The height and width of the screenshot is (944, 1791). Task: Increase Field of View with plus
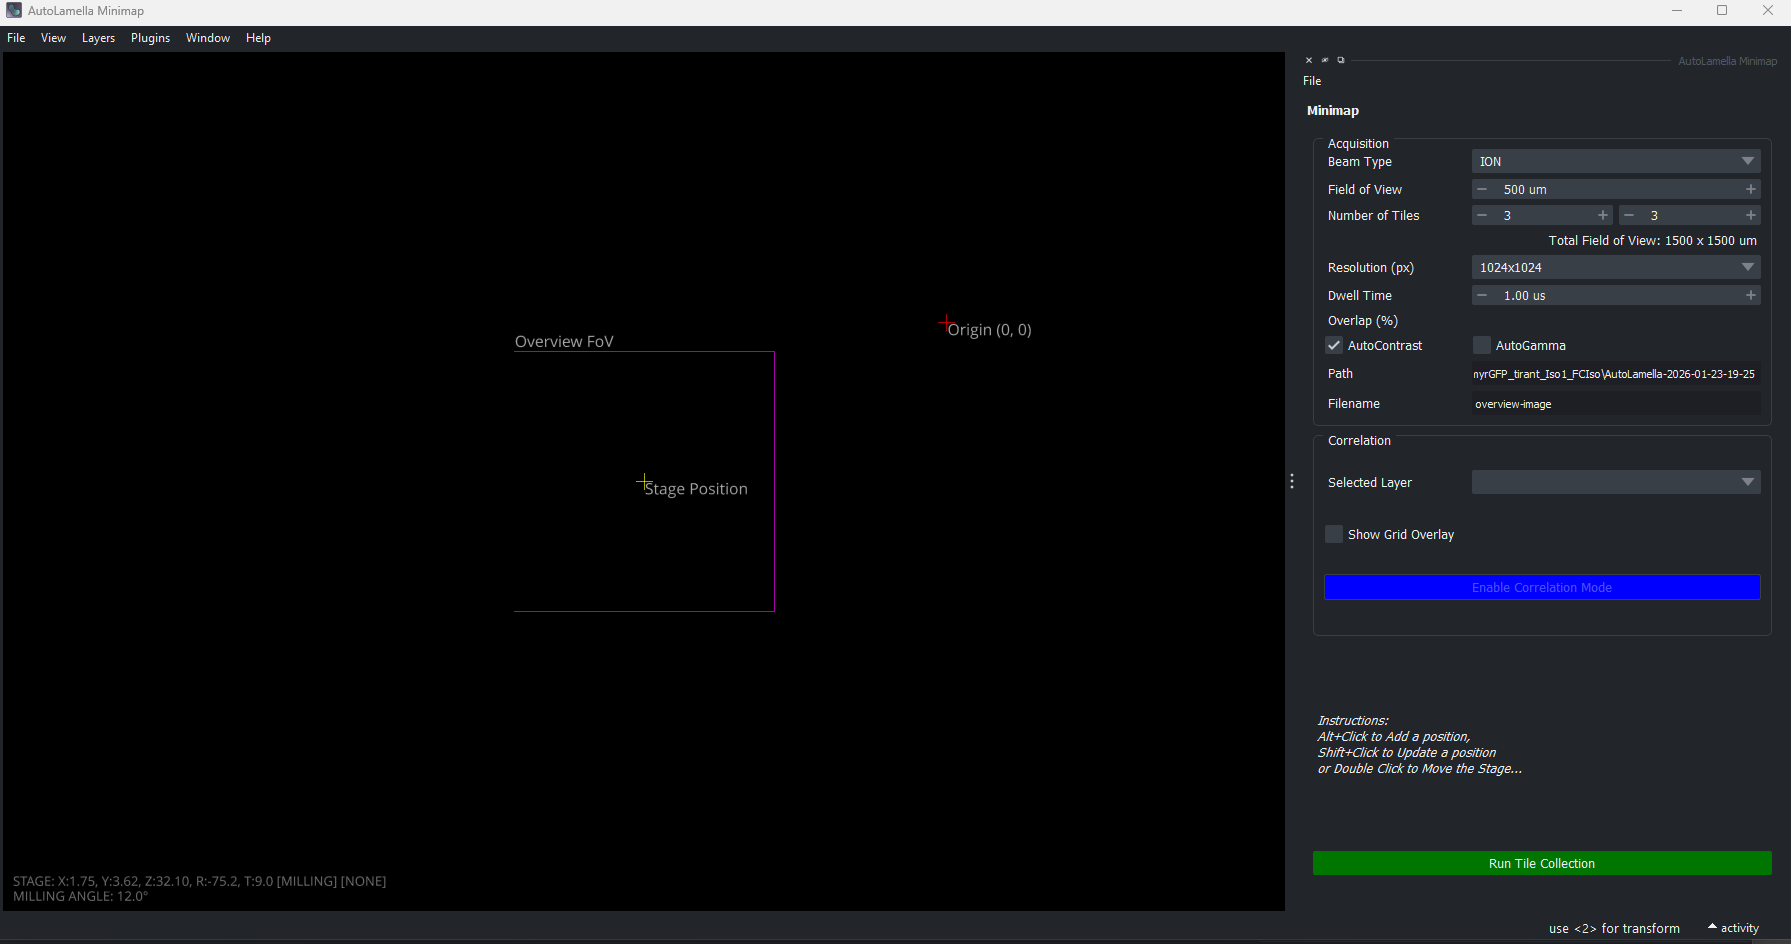(1750, 189)
